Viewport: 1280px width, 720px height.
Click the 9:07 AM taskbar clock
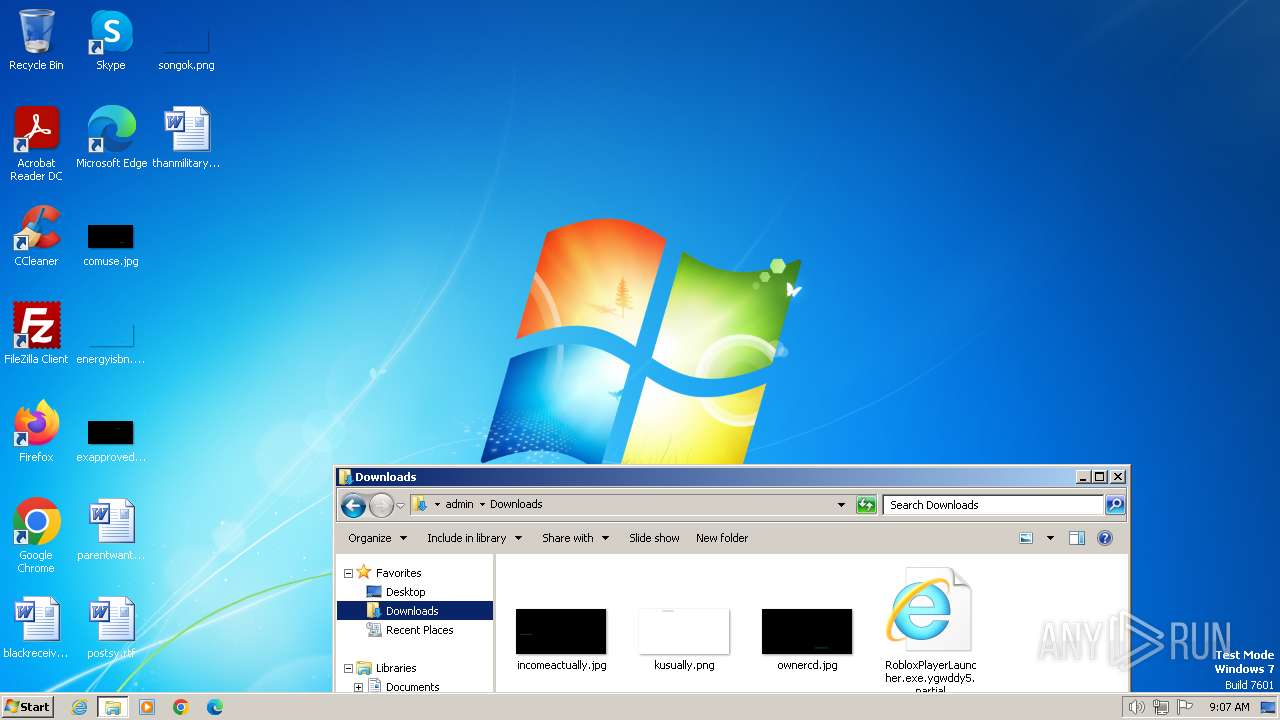tap(1229, 707)
